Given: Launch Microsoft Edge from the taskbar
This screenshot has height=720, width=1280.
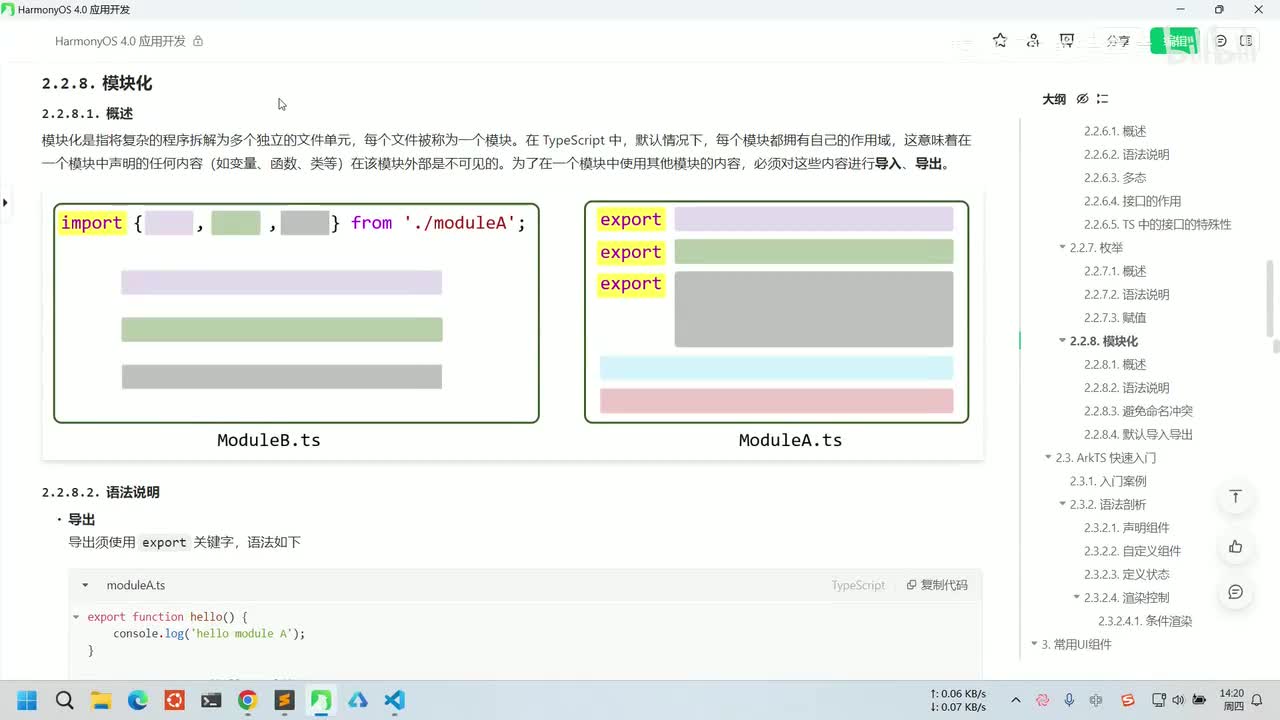Looking at the screenshot, I should click(138, 700).
